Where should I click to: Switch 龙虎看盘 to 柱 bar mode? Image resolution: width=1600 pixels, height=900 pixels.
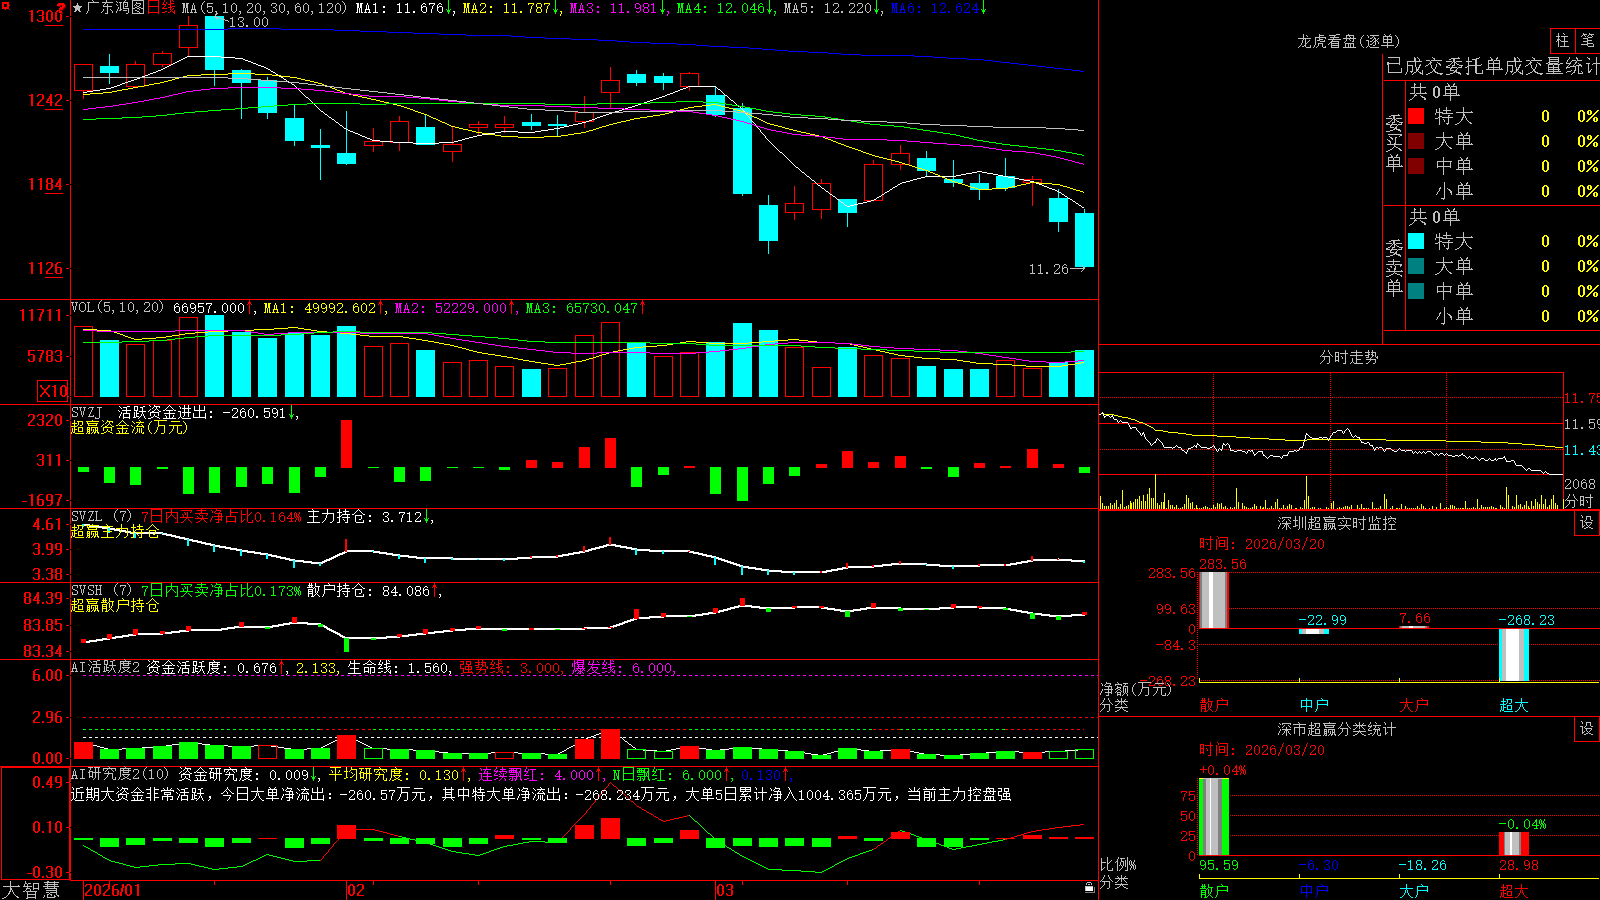click(1562, 40)
